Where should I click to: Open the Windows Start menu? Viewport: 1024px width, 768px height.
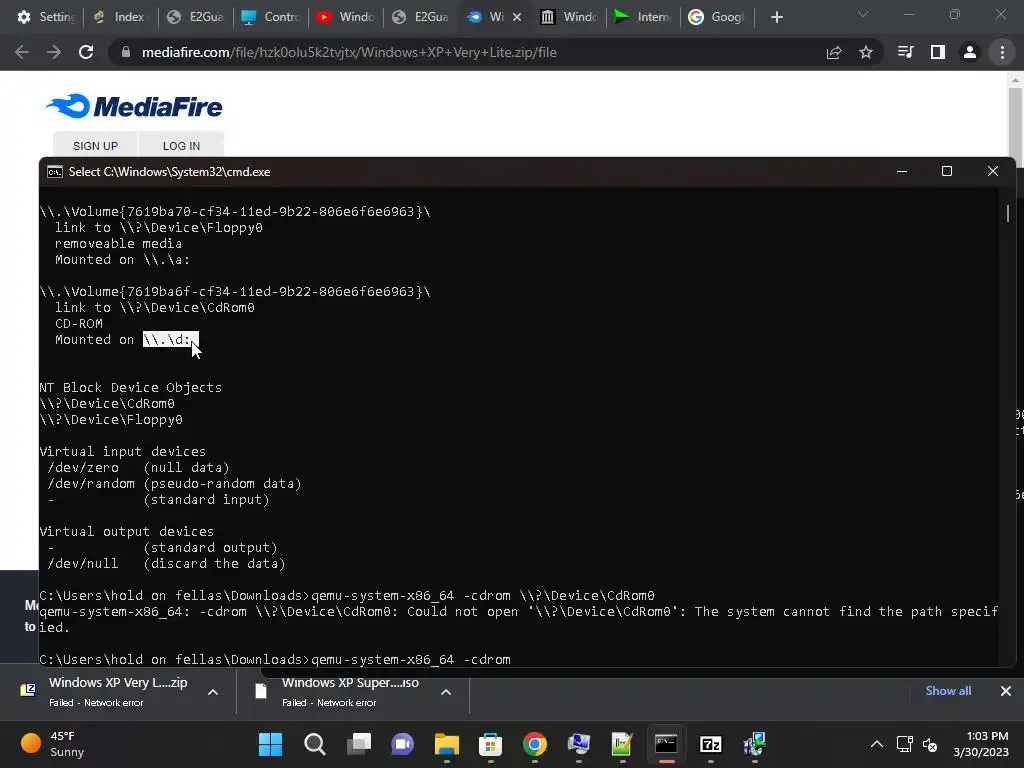(270, 744)
